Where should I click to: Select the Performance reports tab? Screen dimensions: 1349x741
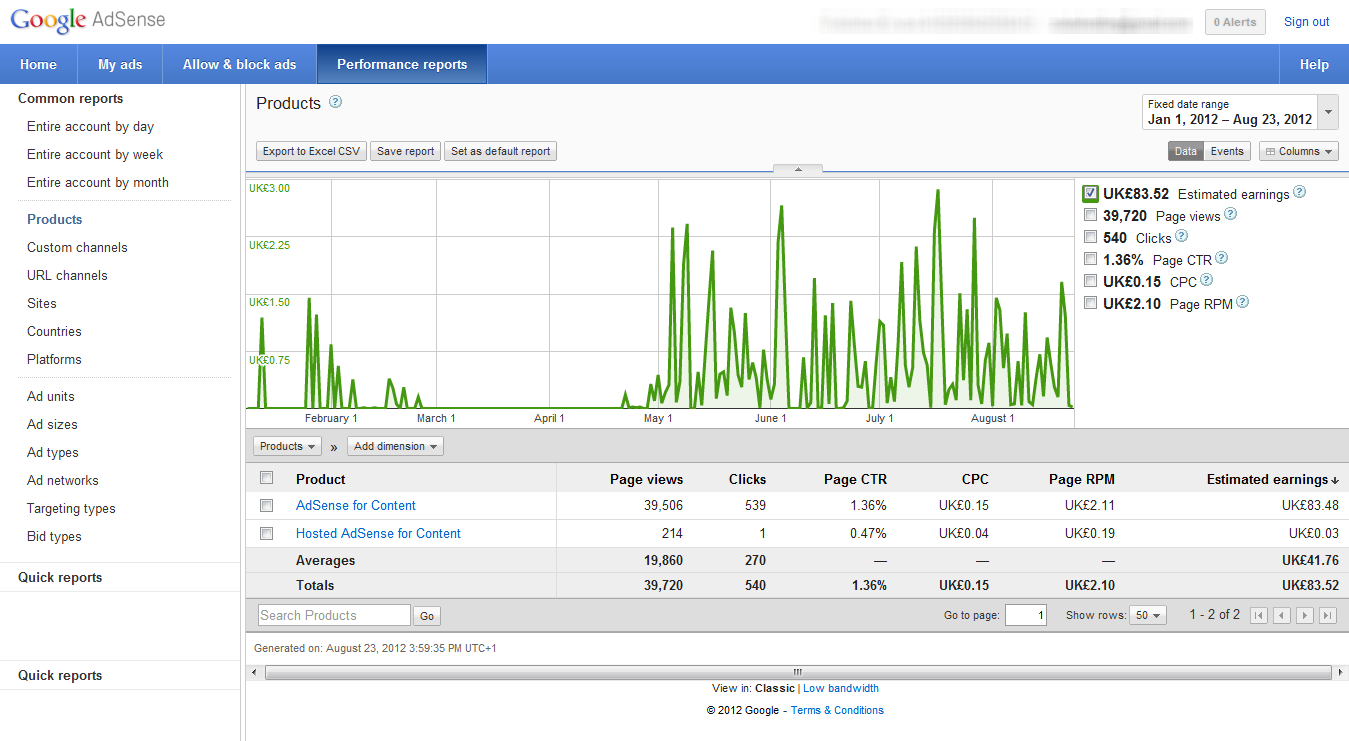pyautogui.click(x=402, y=64)
